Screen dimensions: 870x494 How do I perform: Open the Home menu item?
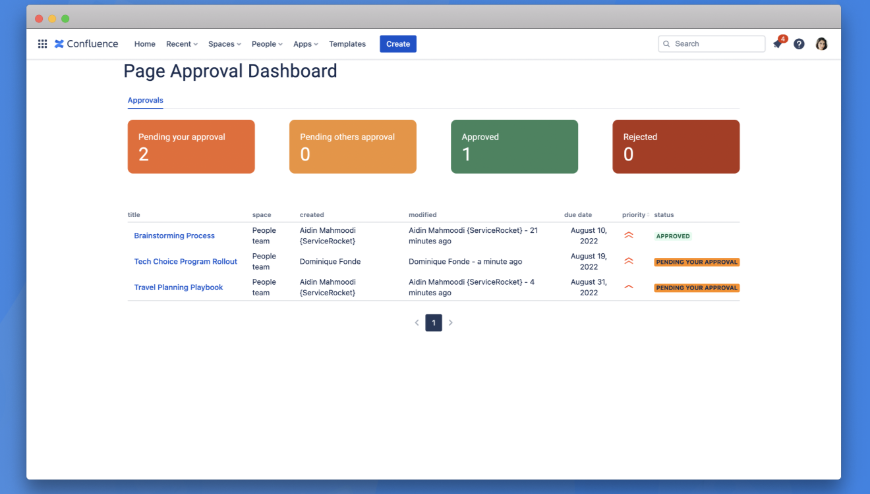point(145,44)
